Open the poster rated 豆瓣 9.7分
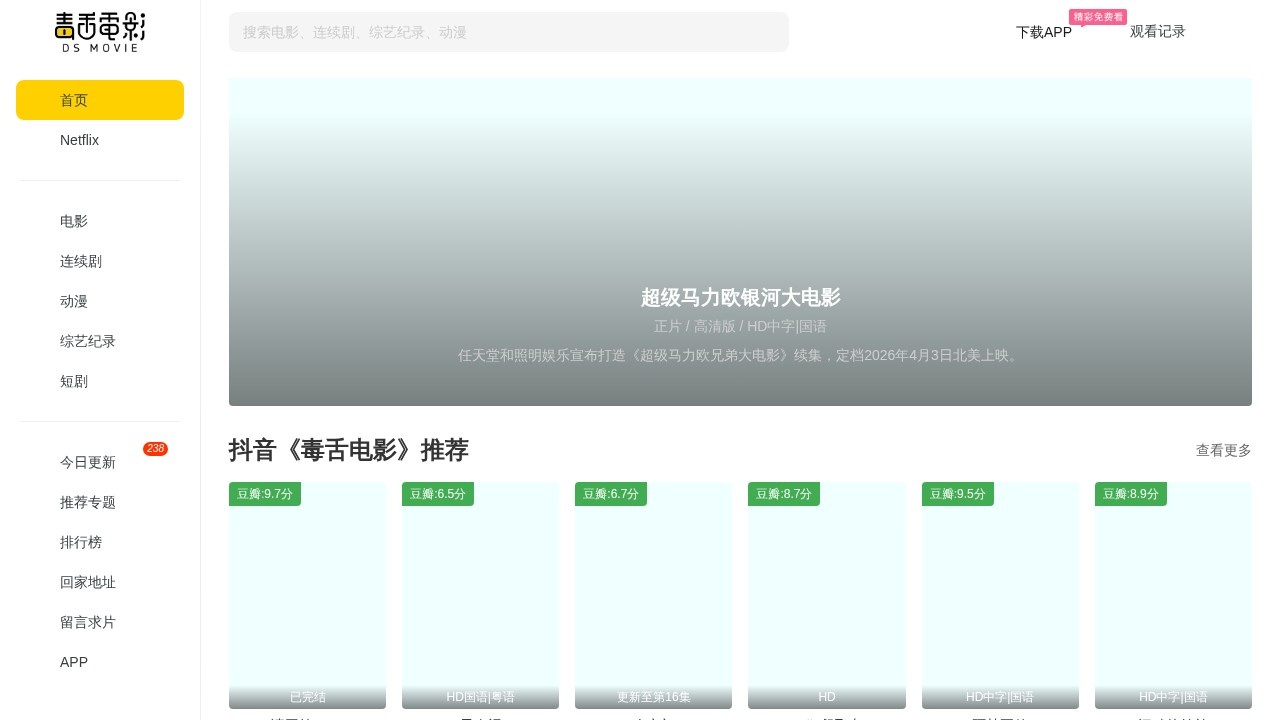Image resolution: width=1280 pixels, height=720 pixels. (x=307, y=596)
